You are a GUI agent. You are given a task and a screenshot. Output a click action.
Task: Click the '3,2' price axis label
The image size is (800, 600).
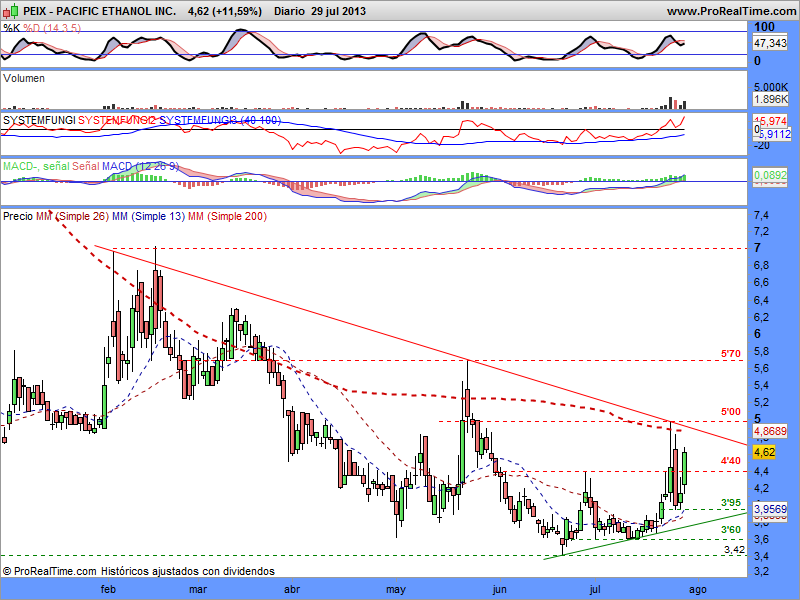click(761, 571)
